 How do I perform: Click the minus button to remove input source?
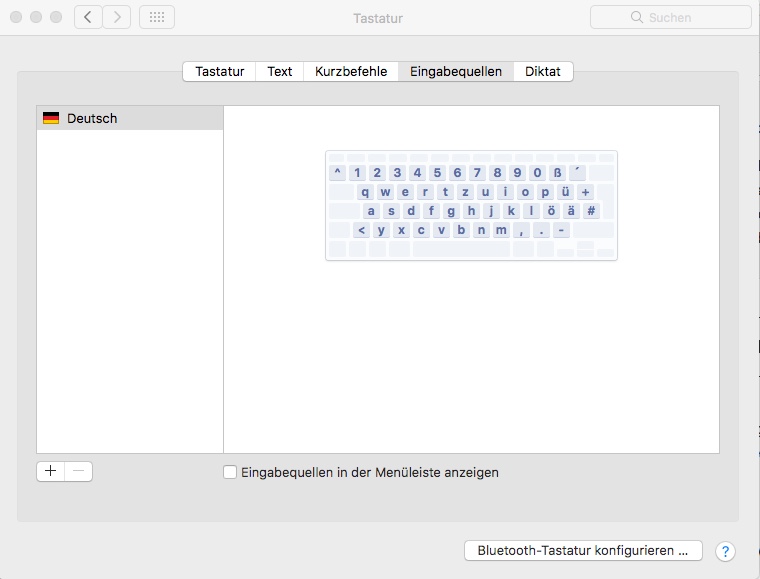click(x=79, y=471)
